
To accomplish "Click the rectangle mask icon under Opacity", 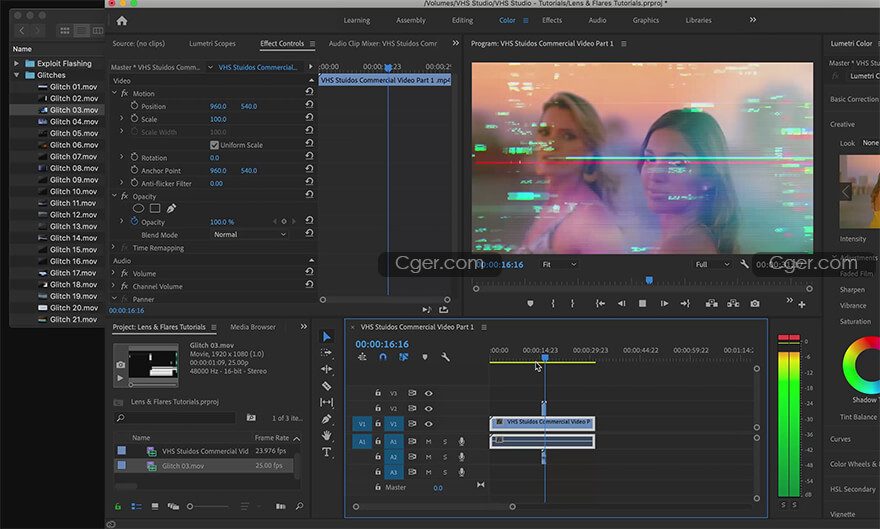I will pos(155,209).
